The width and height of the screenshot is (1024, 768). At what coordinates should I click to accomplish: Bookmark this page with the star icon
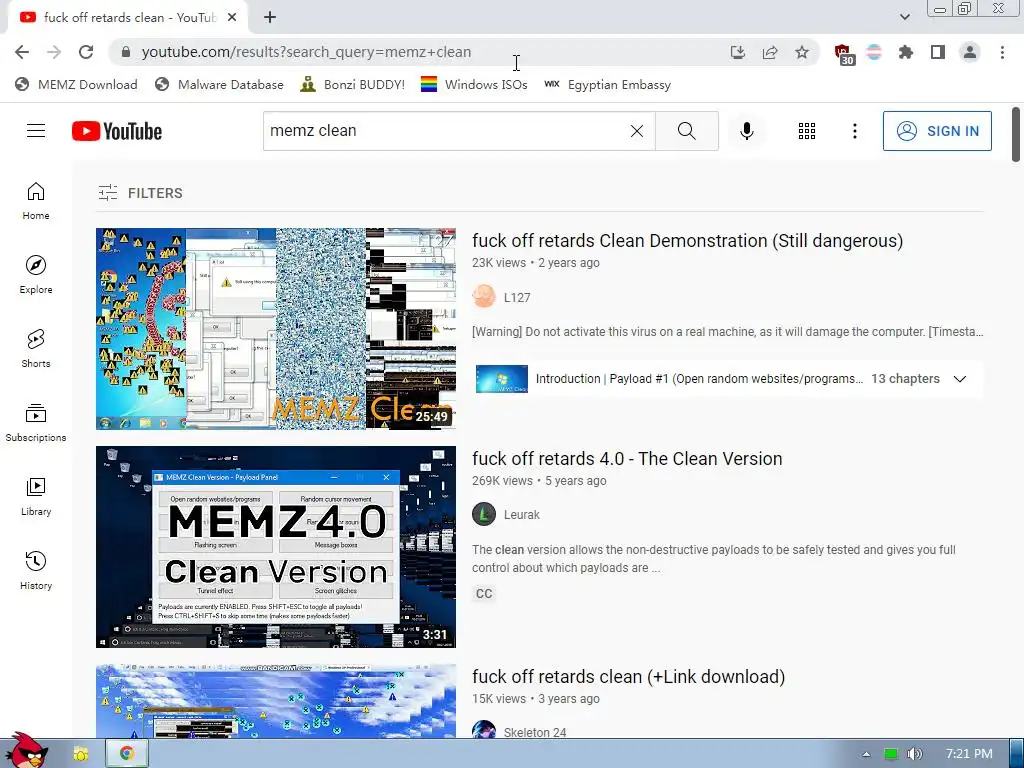[802, 52]
